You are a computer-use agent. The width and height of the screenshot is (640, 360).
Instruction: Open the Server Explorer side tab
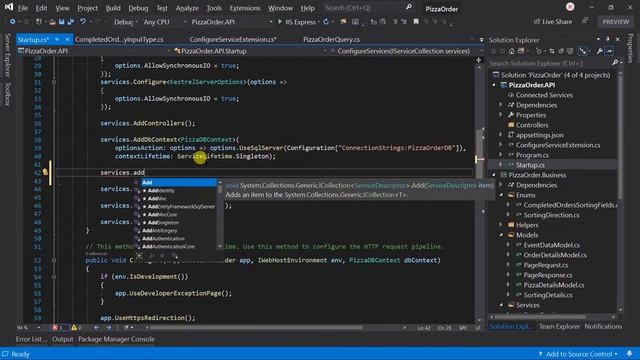[x=7, y=55]
